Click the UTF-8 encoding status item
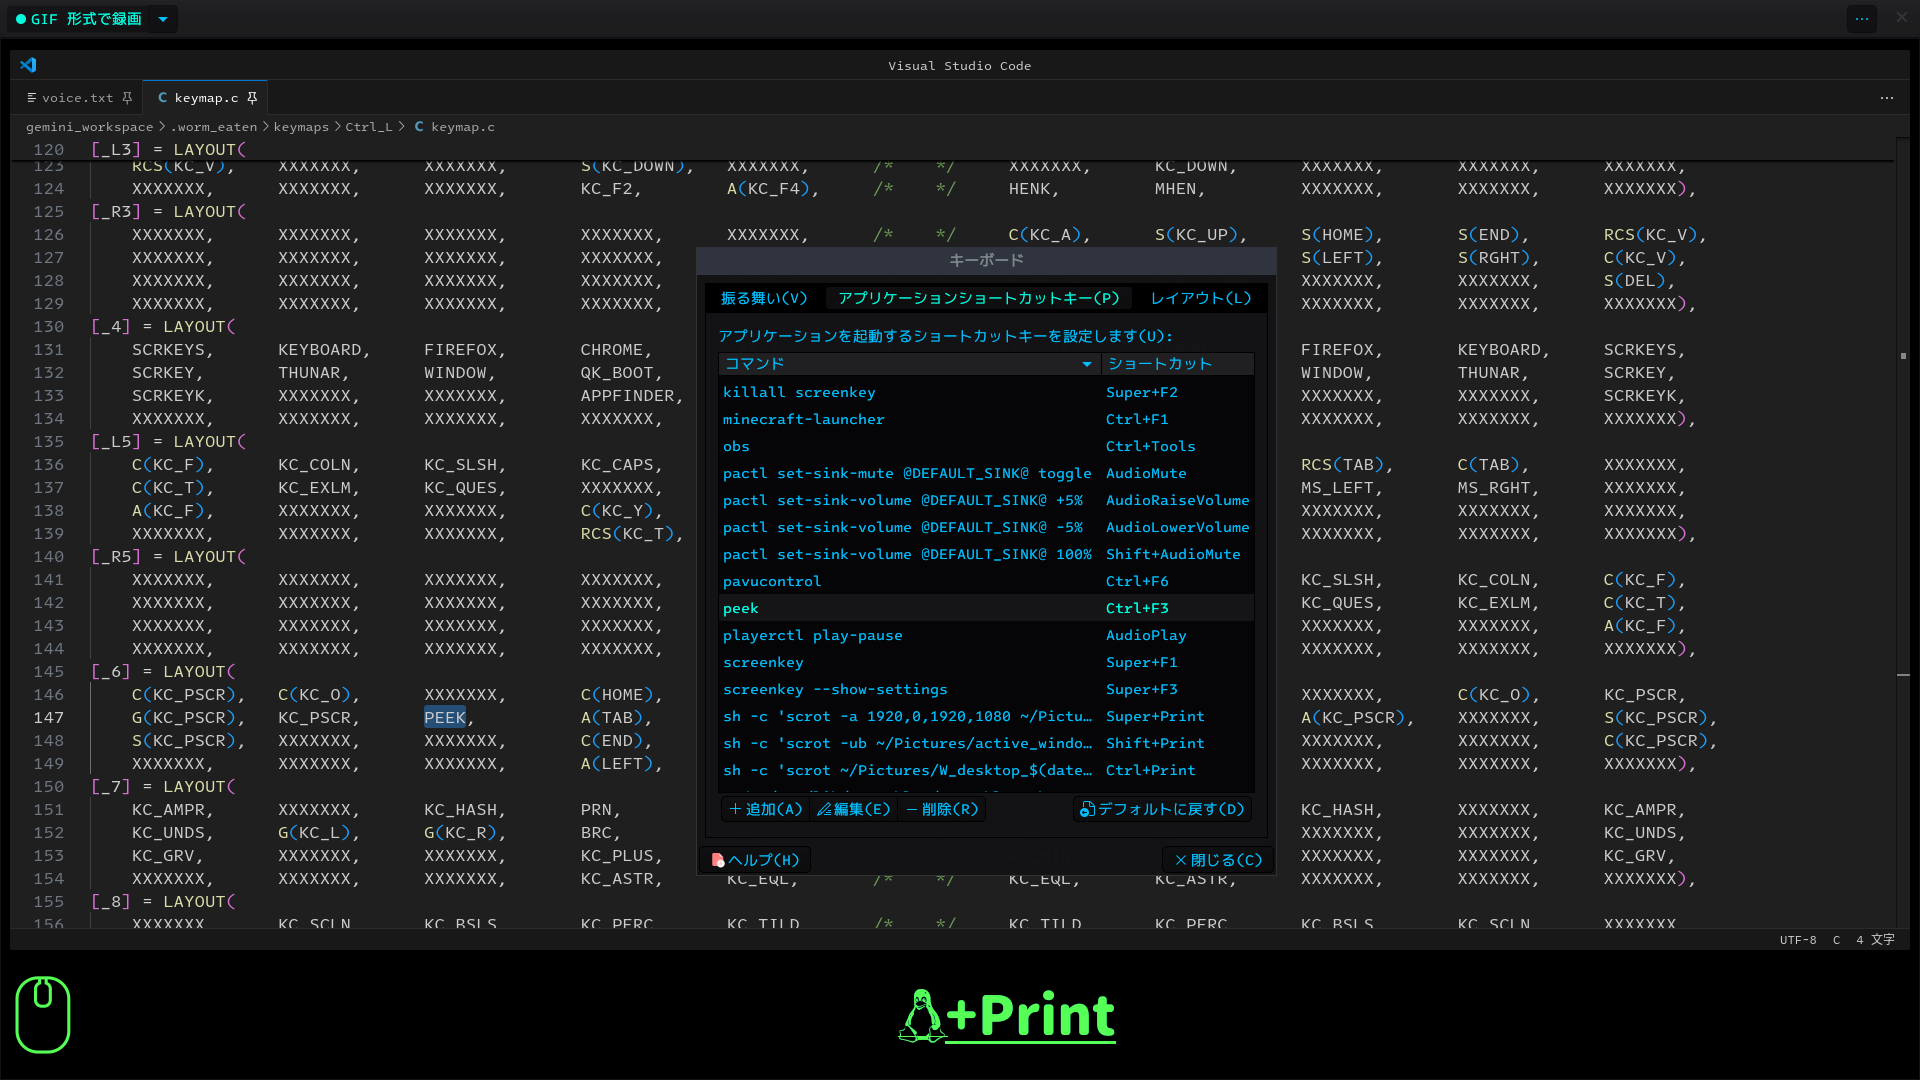This screenshot has height=1080, width=1920. tap(1797, 940)
